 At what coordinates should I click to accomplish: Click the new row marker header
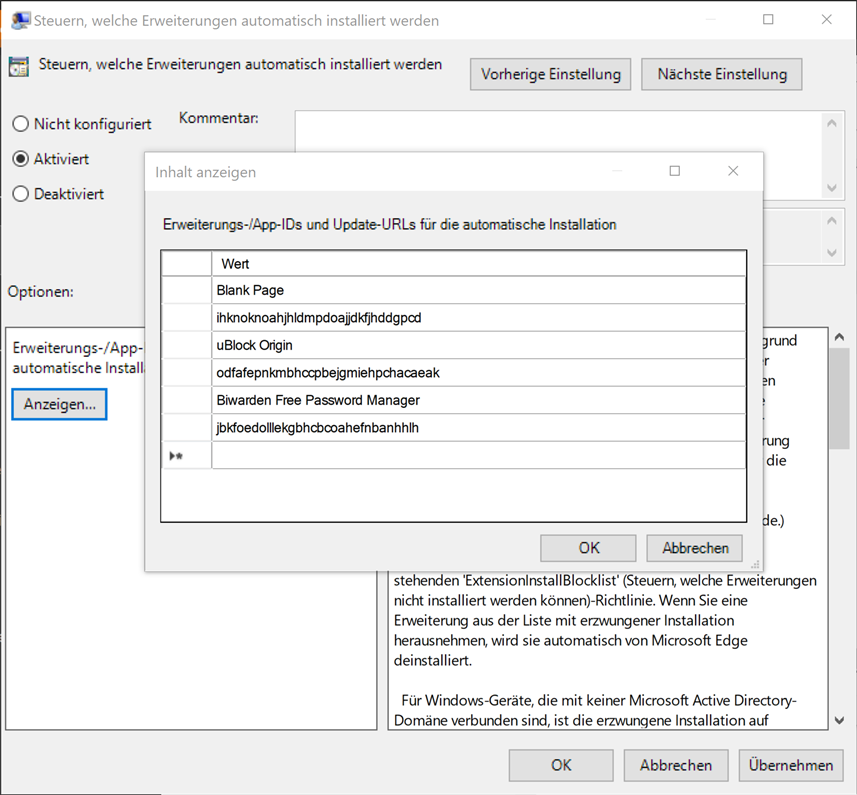tap(186, 455)
